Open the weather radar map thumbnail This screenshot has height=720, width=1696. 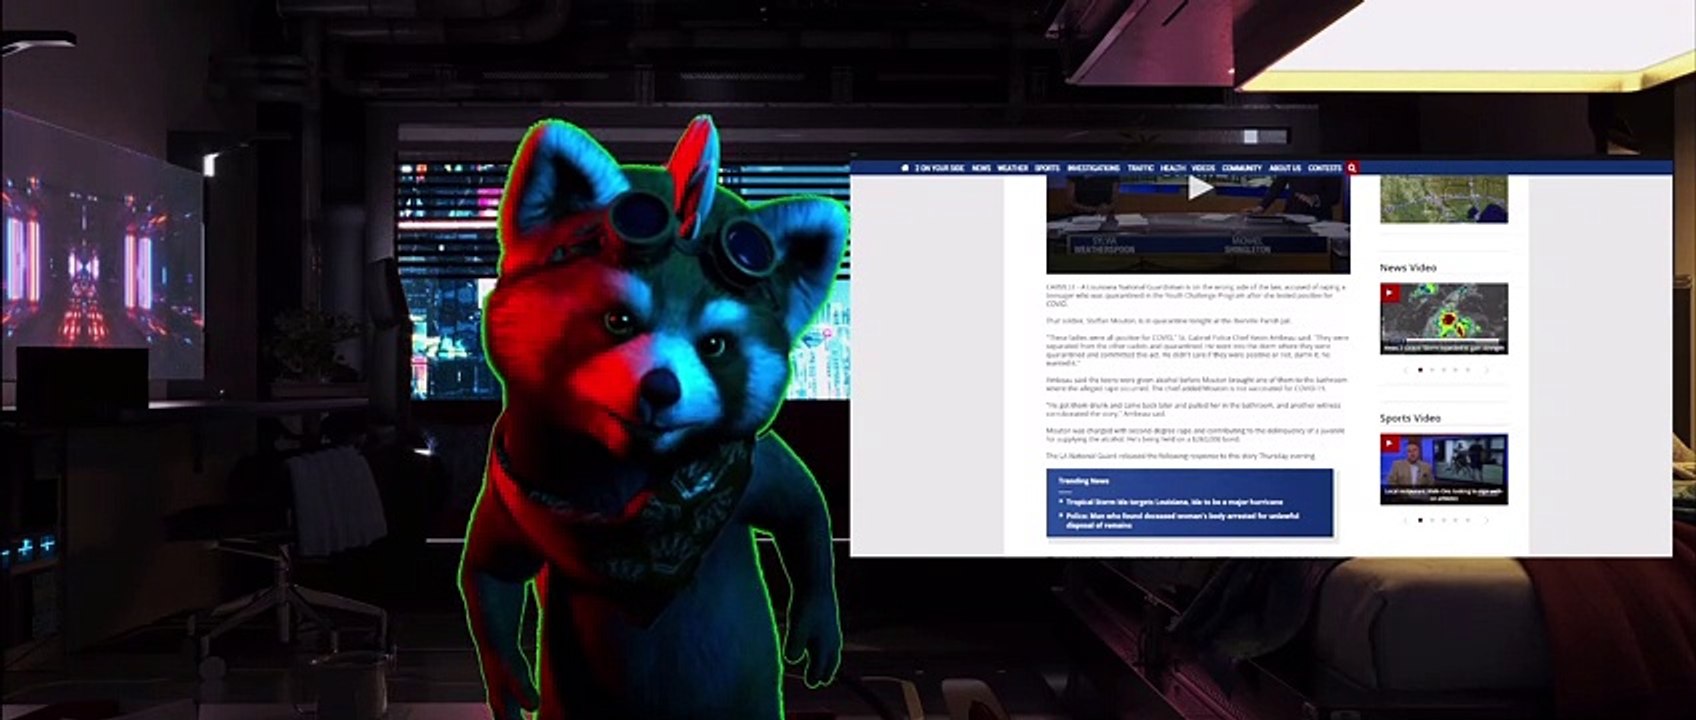click(x=1444, y=199)
